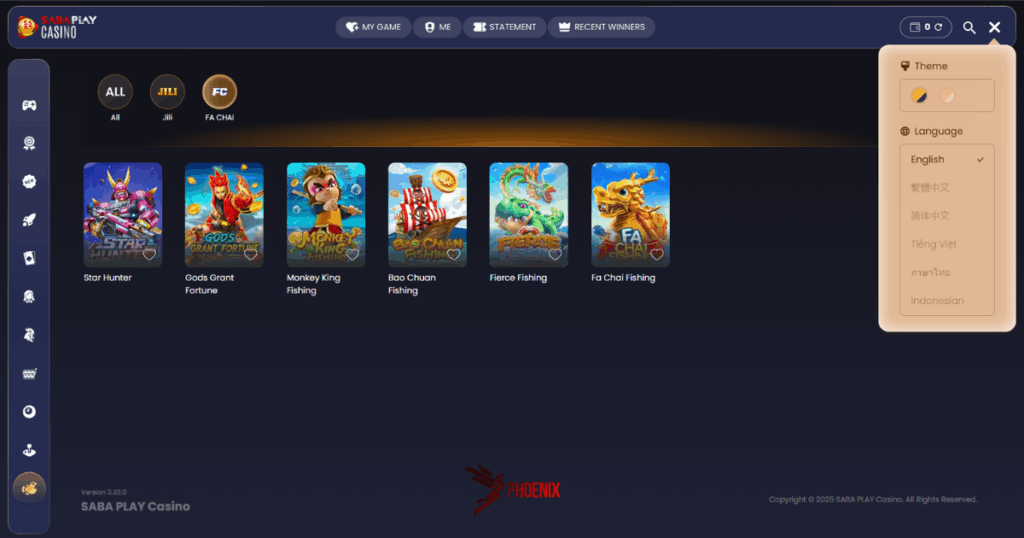This screenshot has width=1024, height=538.
Task: Select the ALL providers filter
Action: click(115, 92)
